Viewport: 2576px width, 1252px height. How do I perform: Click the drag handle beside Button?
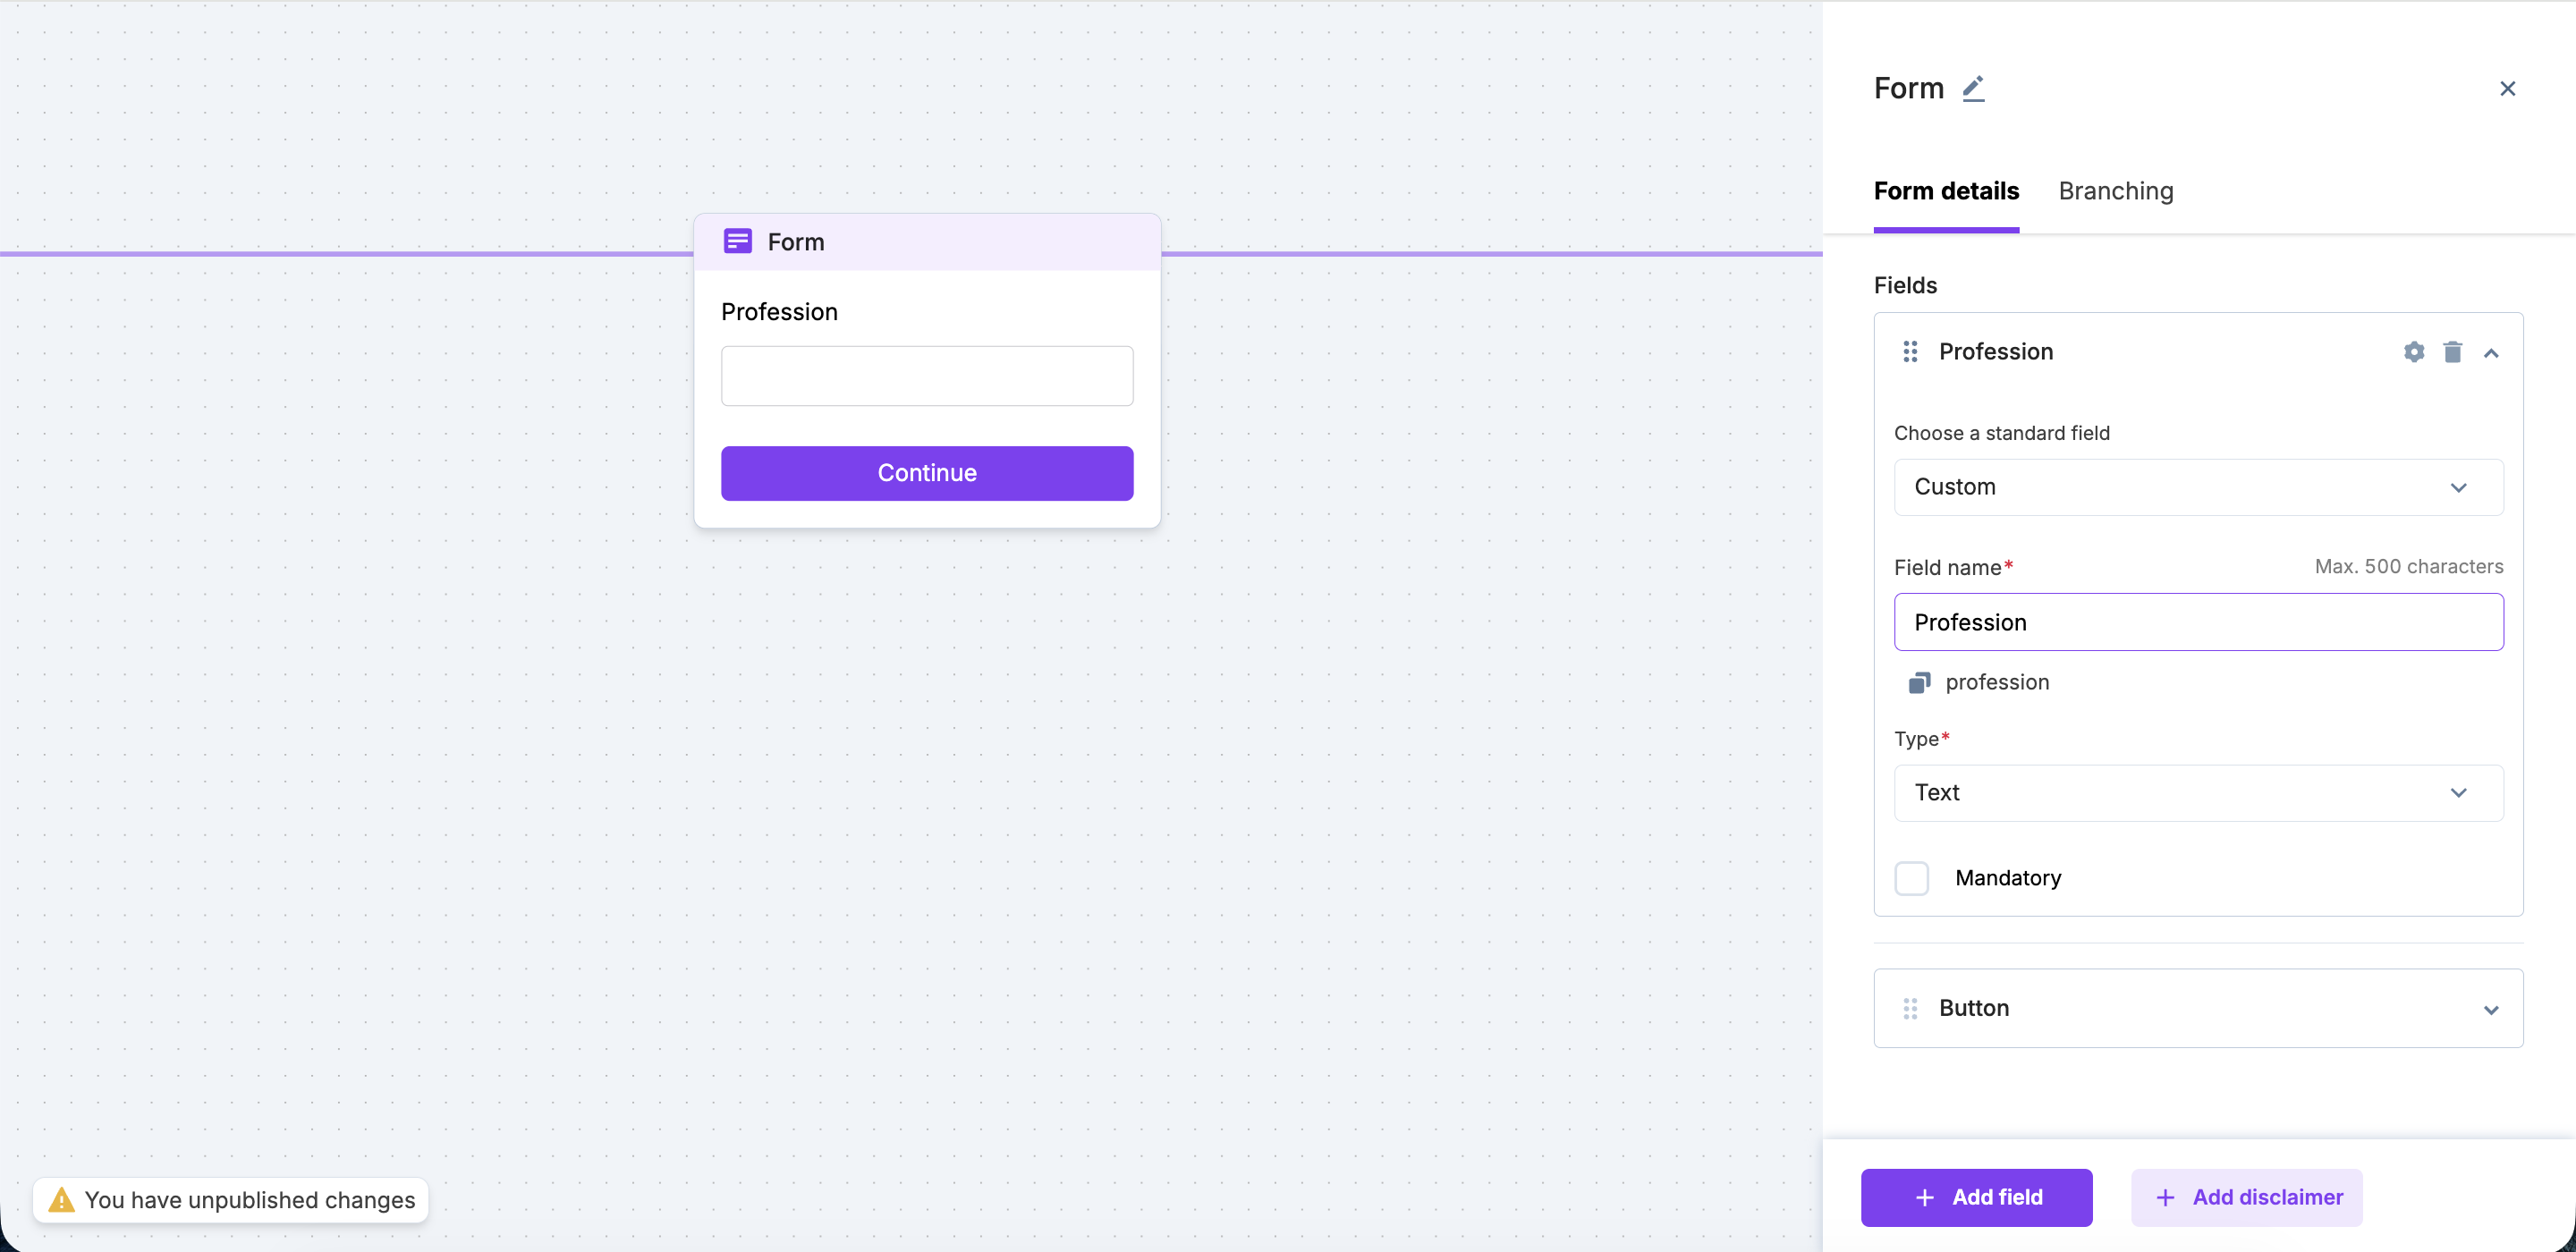[x=1910, y=1009]
